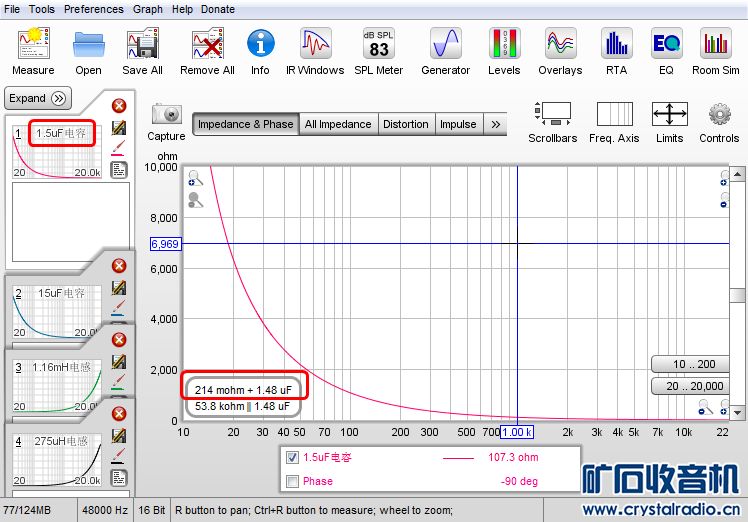The width and height of the screenshot is (748, 522).
Task: Enable the Phase trace checkbox
Action: (x=292, y=481)
